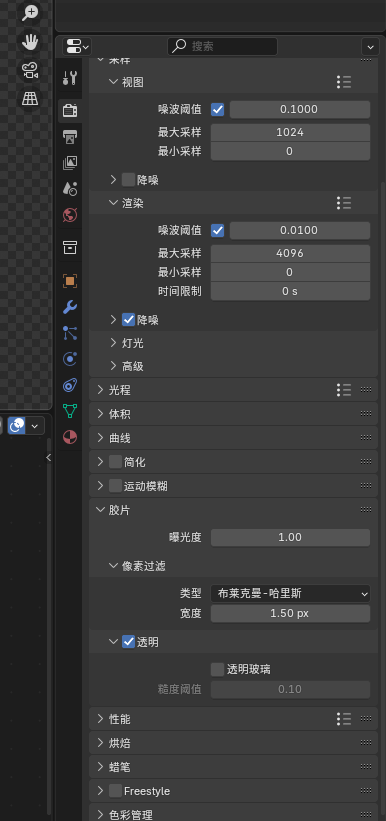Click the viewport zoom magnifier icon

click(x=30, y=13)
